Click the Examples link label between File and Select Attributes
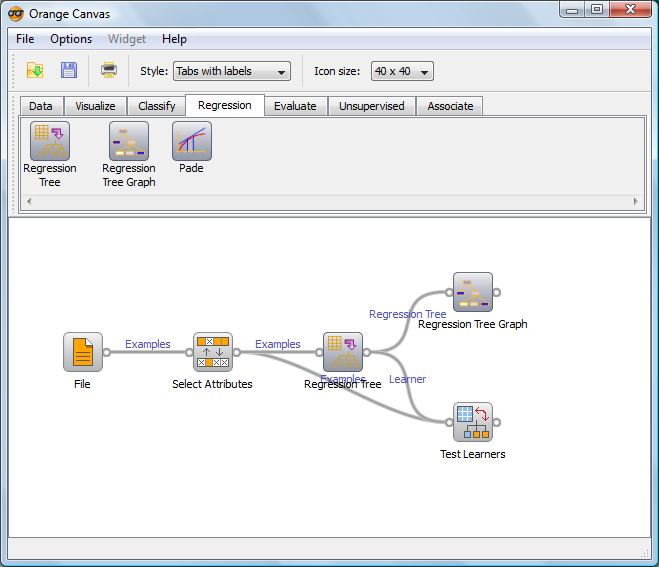 pos(148,344)
